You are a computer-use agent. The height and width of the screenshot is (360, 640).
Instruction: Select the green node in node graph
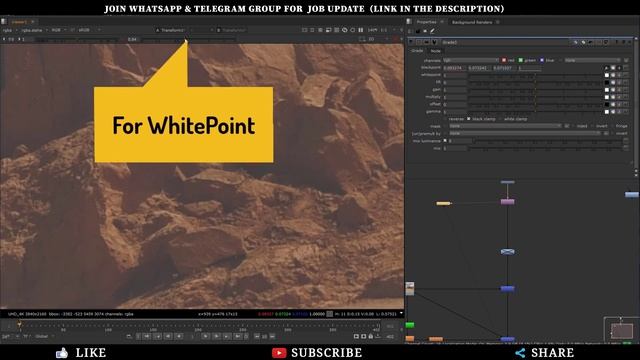[x=410, y=325]
